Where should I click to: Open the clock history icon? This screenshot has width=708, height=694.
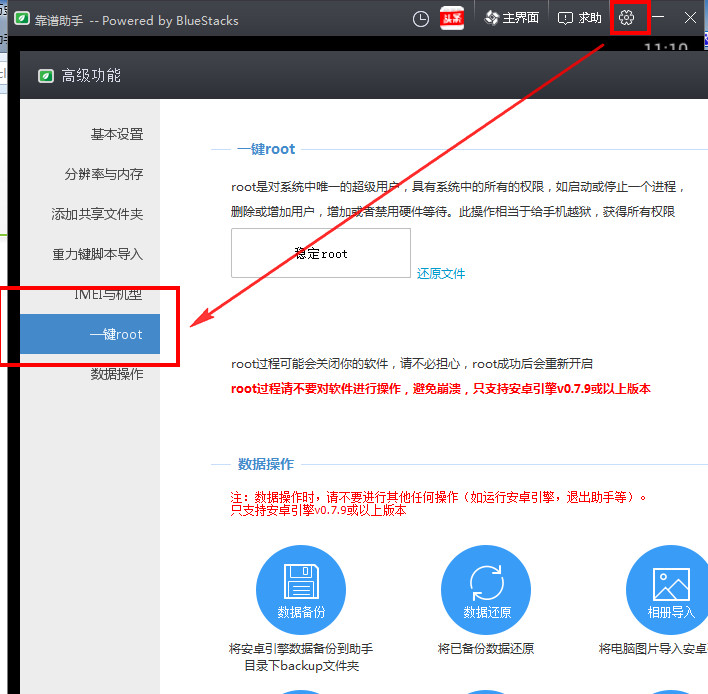coord(421,18)
